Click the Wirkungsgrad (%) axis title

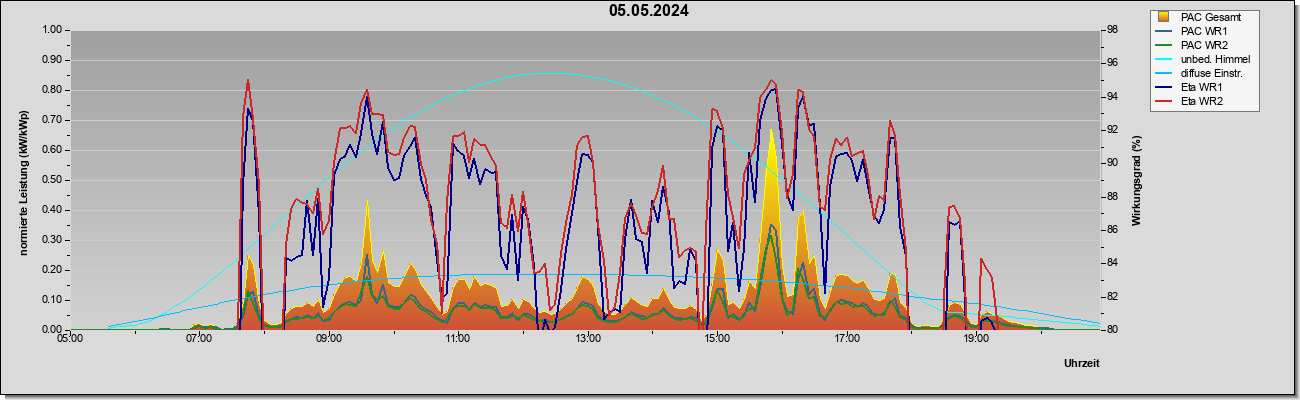pos(1137,180)
